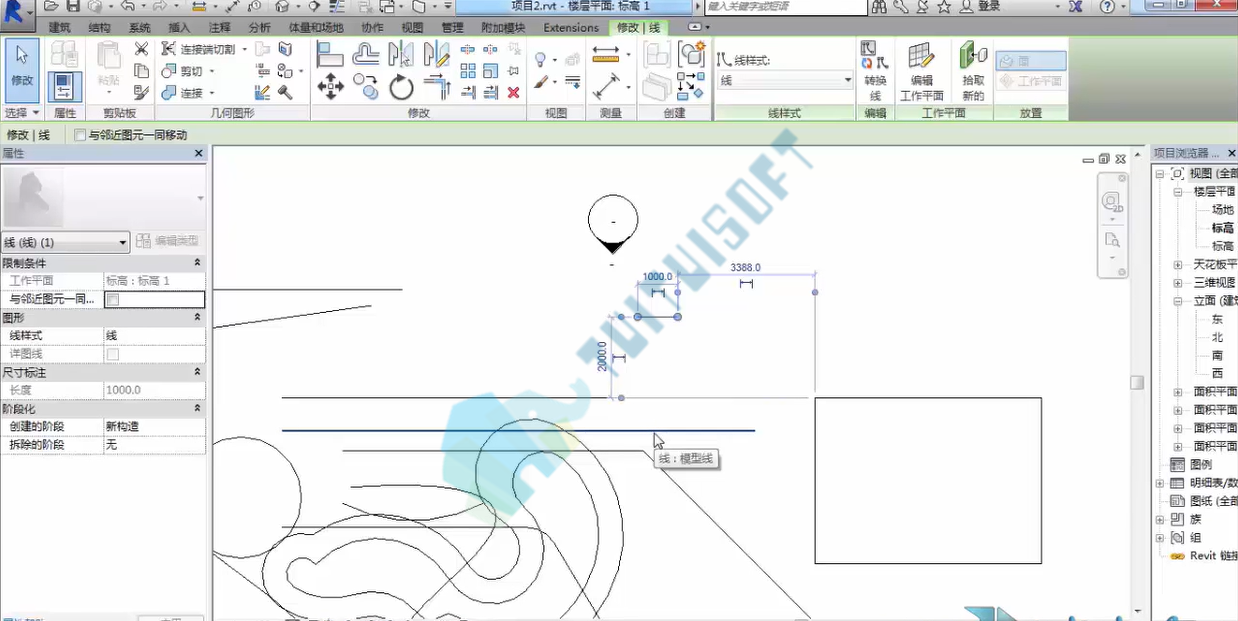Viewport: 1238px width, 621px height.
Task: Activate the Rotate tool icon
Action: tap(401, 87)
